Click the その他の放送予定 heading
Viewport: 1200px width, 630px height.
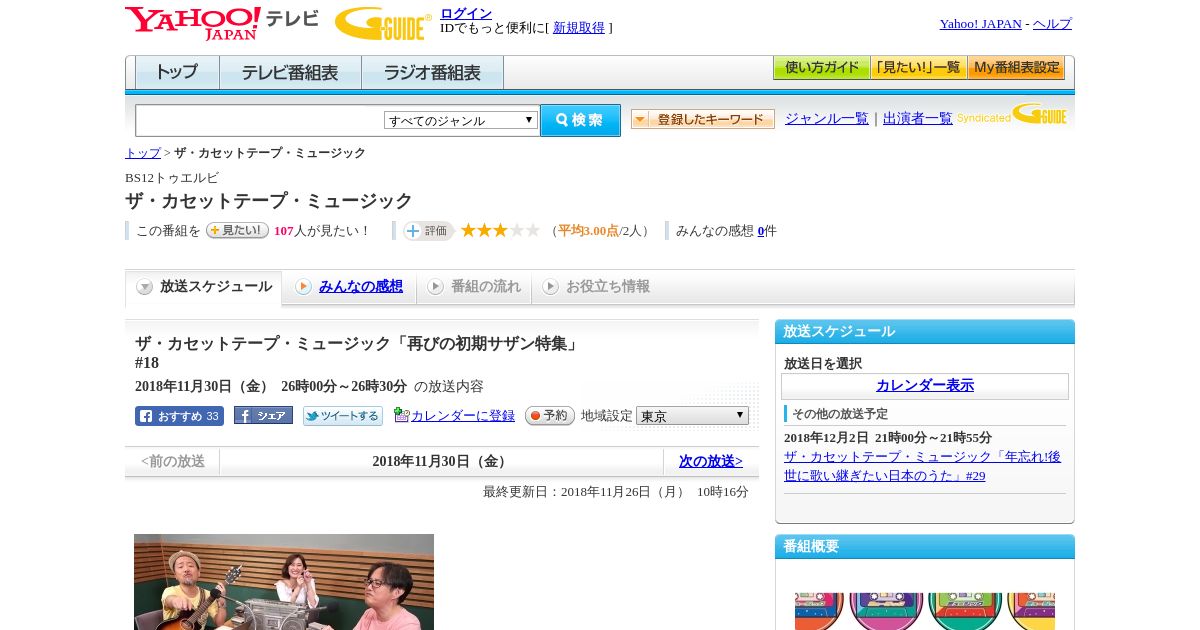(840, 414)
